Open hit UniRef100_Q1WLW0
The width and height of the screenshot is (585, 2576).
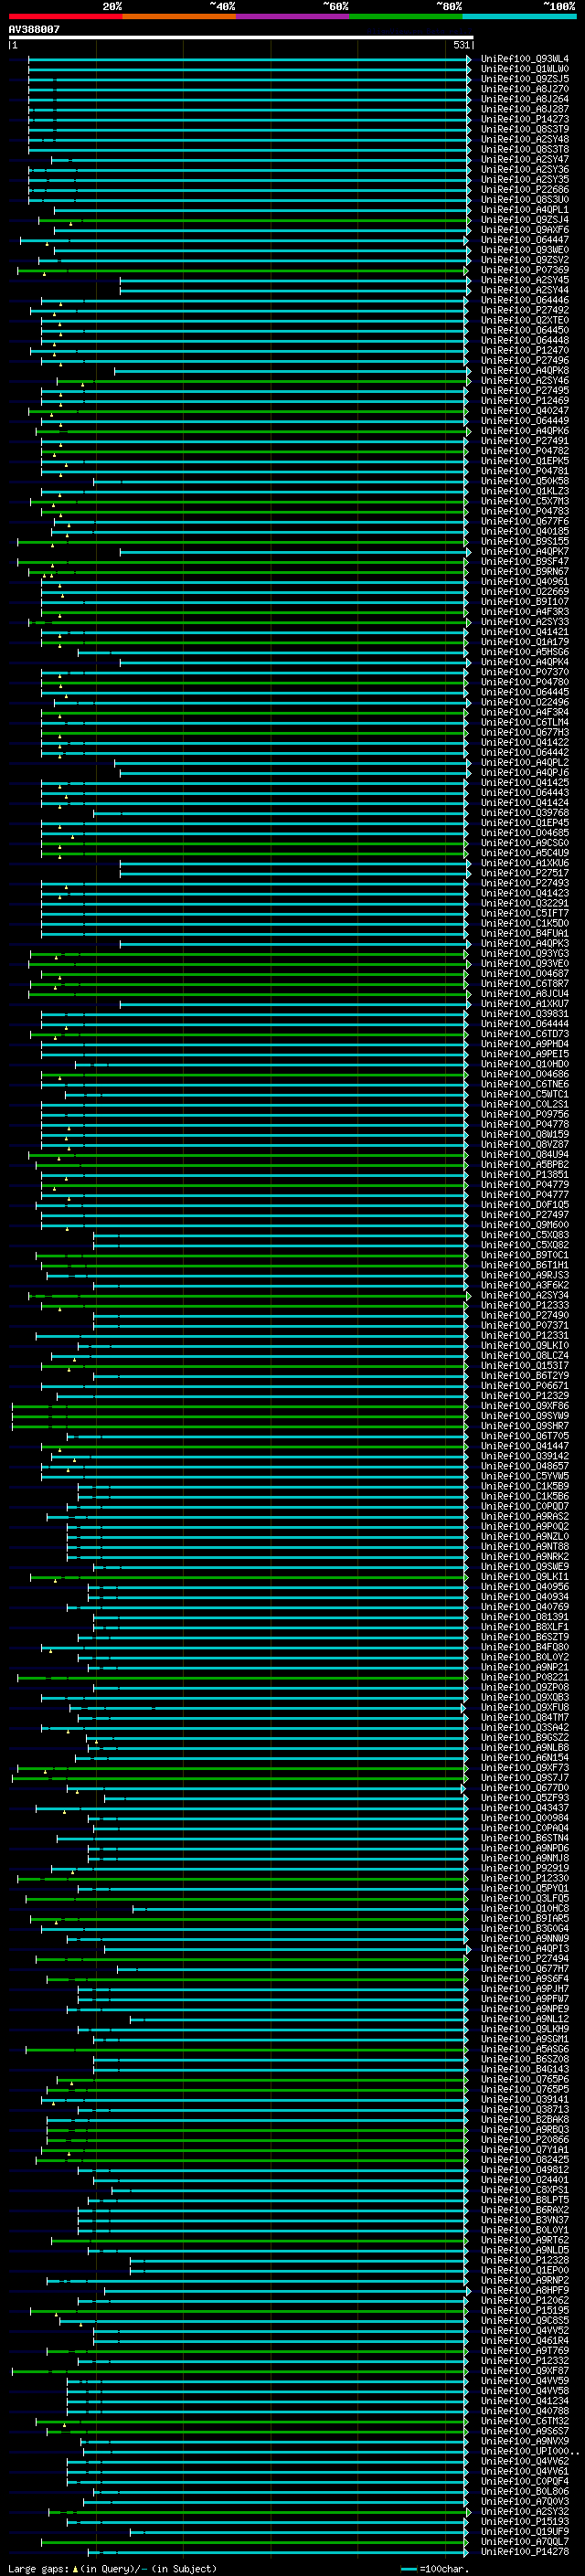point(525,69)
